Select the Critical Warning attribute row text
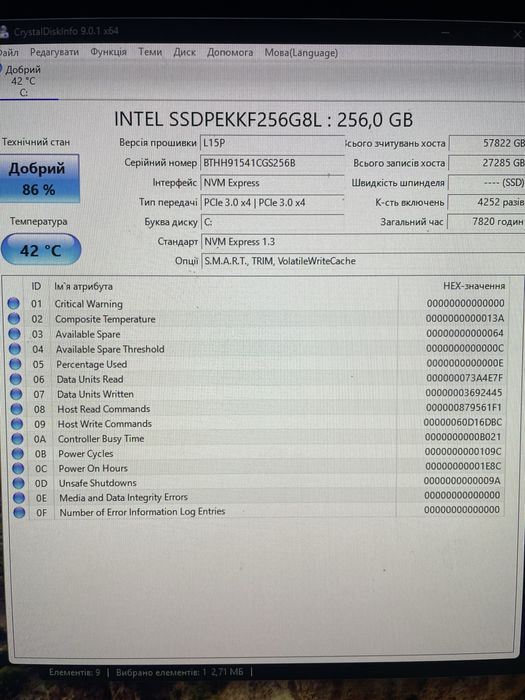The width and height of the screenshot is (525, 700). click(88, 304)
